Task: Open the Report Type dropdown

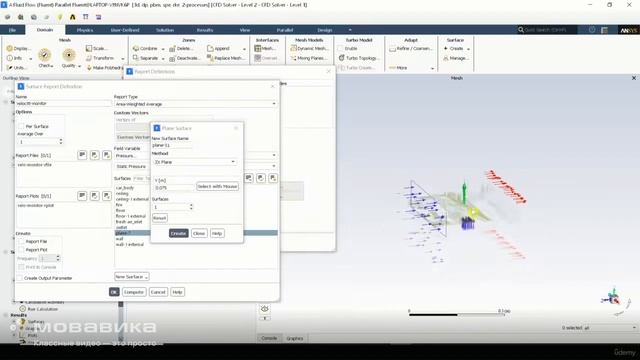Action: click(x=195, y=104)
